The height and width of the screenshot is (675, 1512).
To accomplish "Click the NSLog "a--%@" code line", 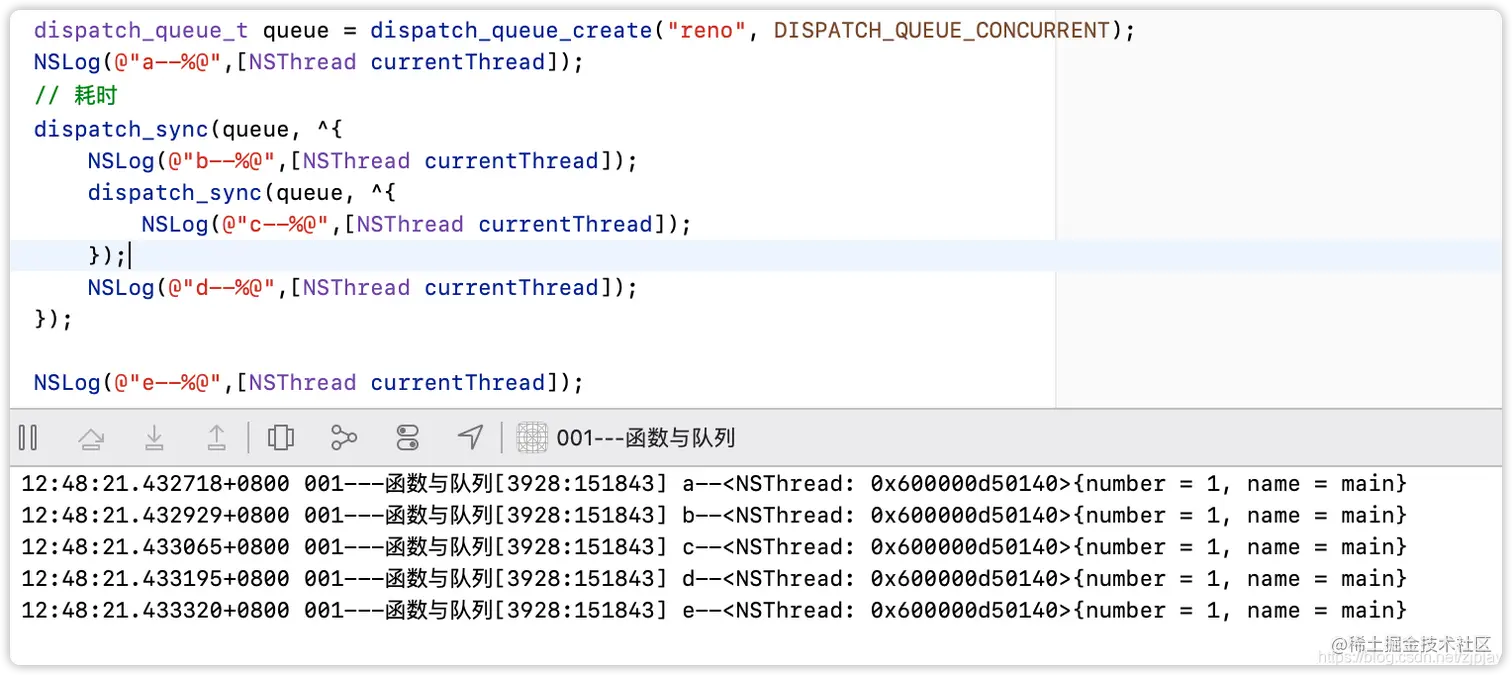I will point(308,62).
